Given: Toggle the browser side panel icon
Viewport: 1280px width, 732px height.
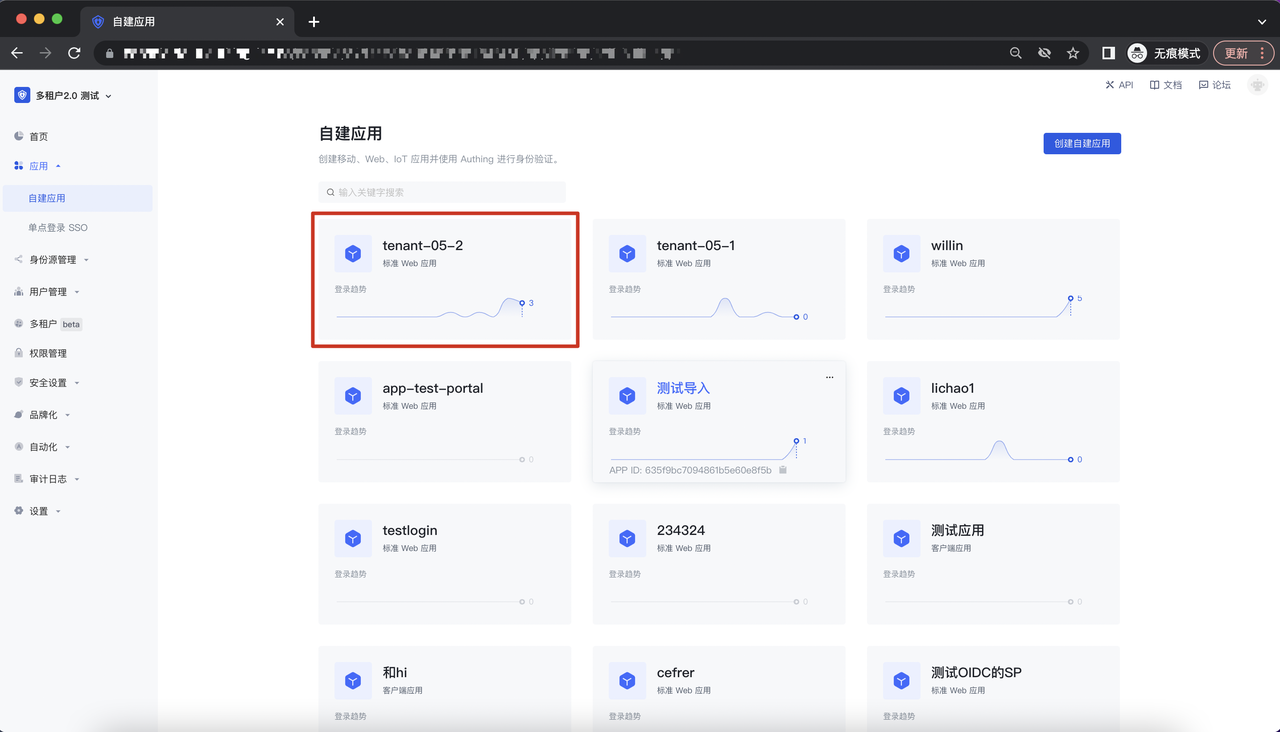Looking at the screenshot, I should (1108, 53).
